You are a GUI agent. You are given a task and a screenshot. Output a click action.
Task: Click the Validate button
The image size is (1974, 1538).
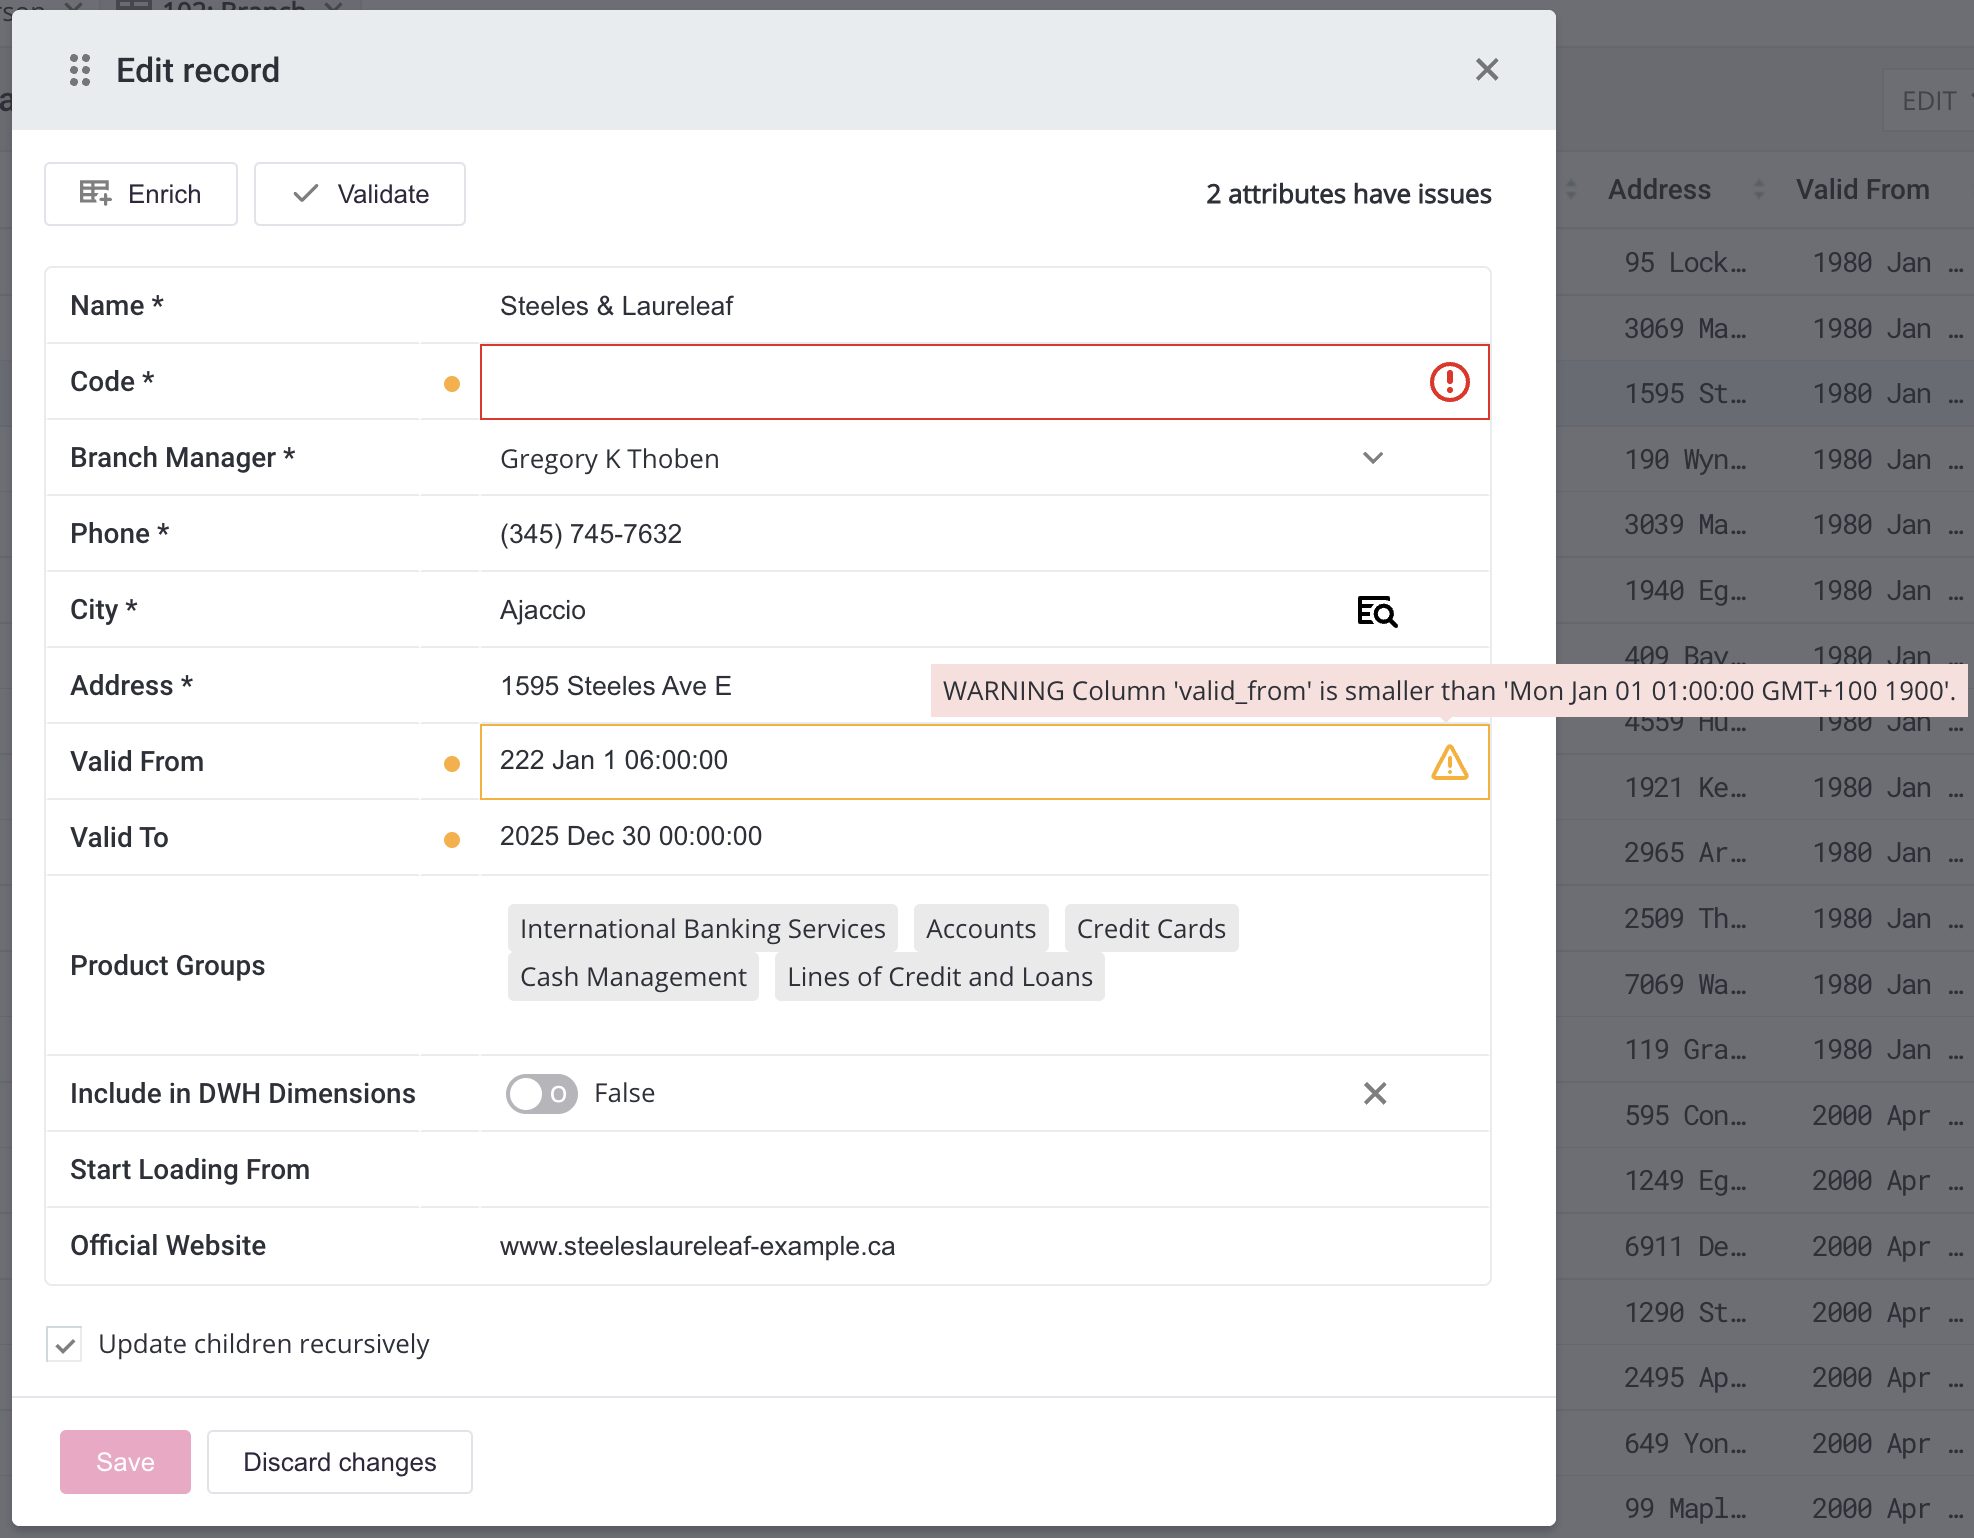(x=360, y=194)
